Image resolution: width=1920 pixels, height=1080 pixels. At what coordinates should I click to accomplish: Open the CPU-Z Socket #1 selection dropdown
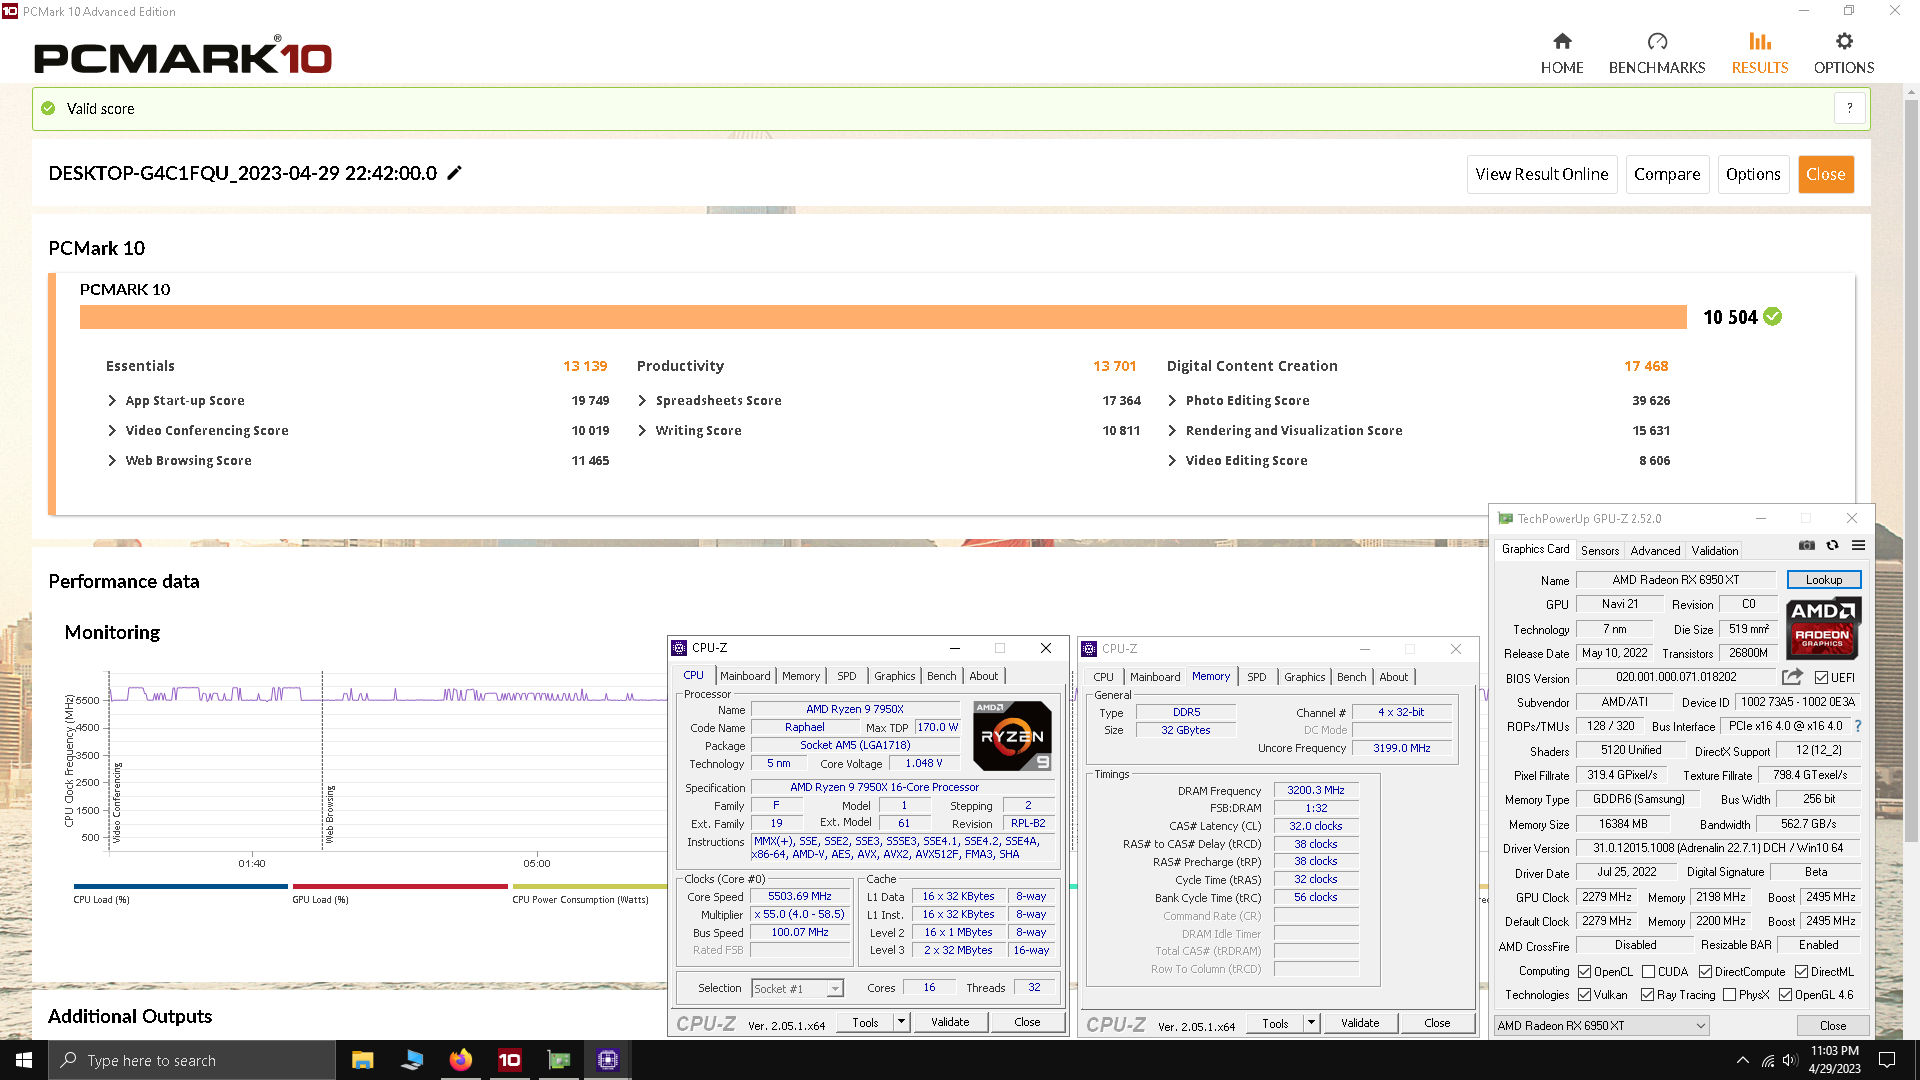tap(797, 989)
